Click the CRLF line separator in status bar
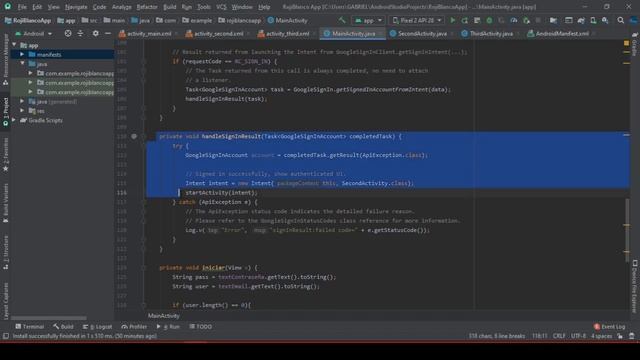 pos(559,336)
